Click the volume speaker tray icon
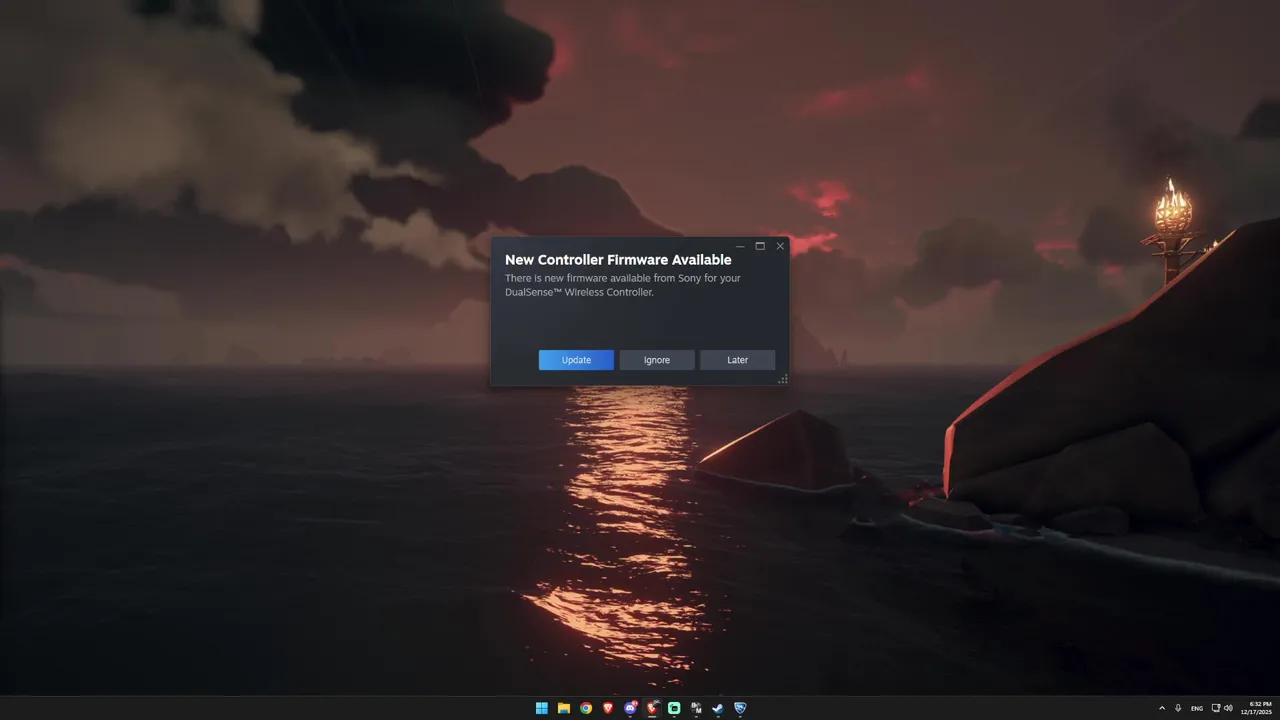This screenshot has width=1280, height=720. pos(1228,708)
